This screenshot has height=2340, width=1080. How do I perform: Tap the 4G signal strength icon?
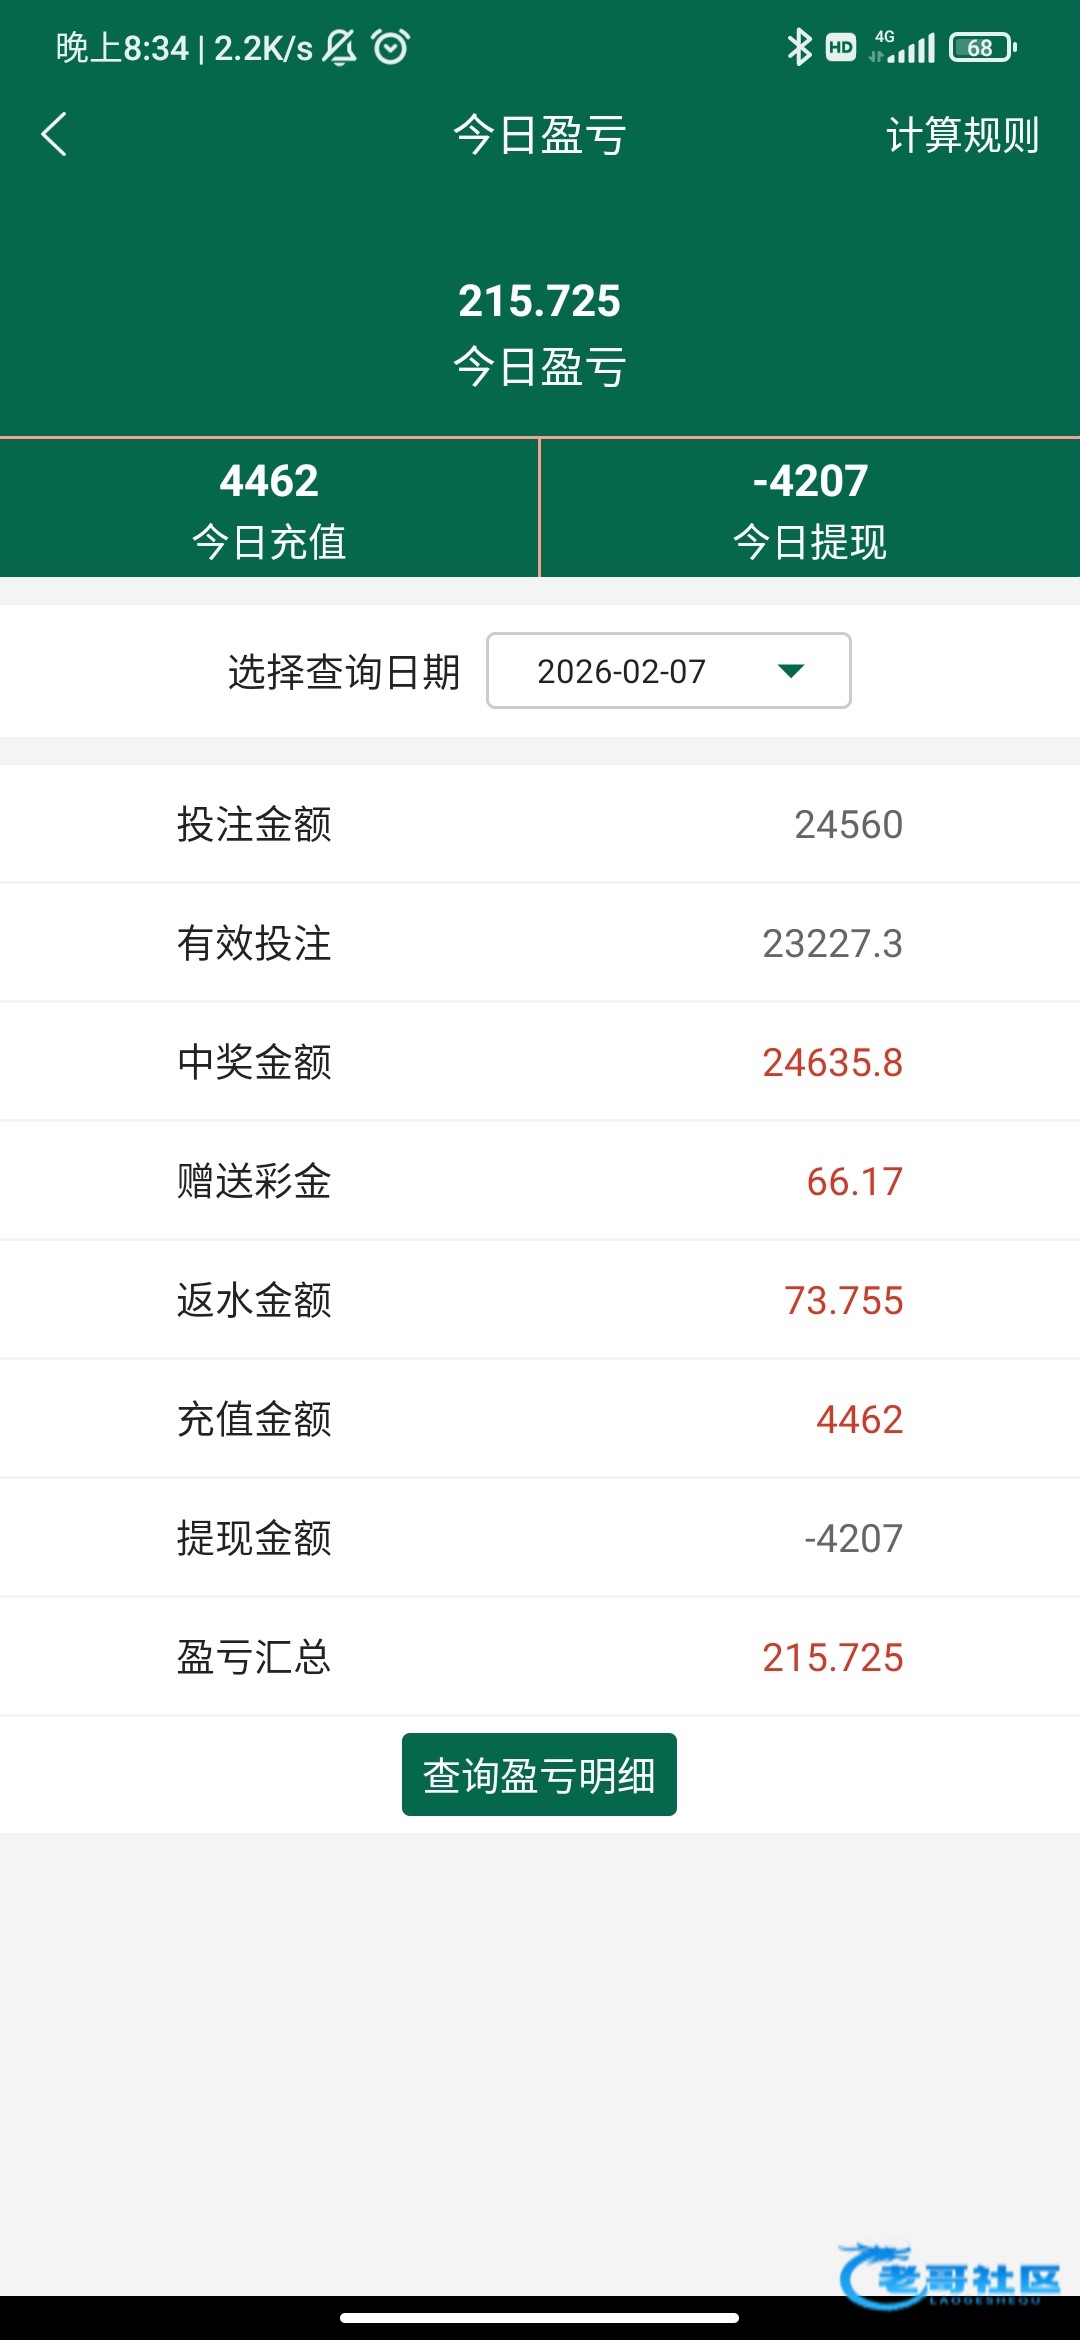(x=903, y=47)
